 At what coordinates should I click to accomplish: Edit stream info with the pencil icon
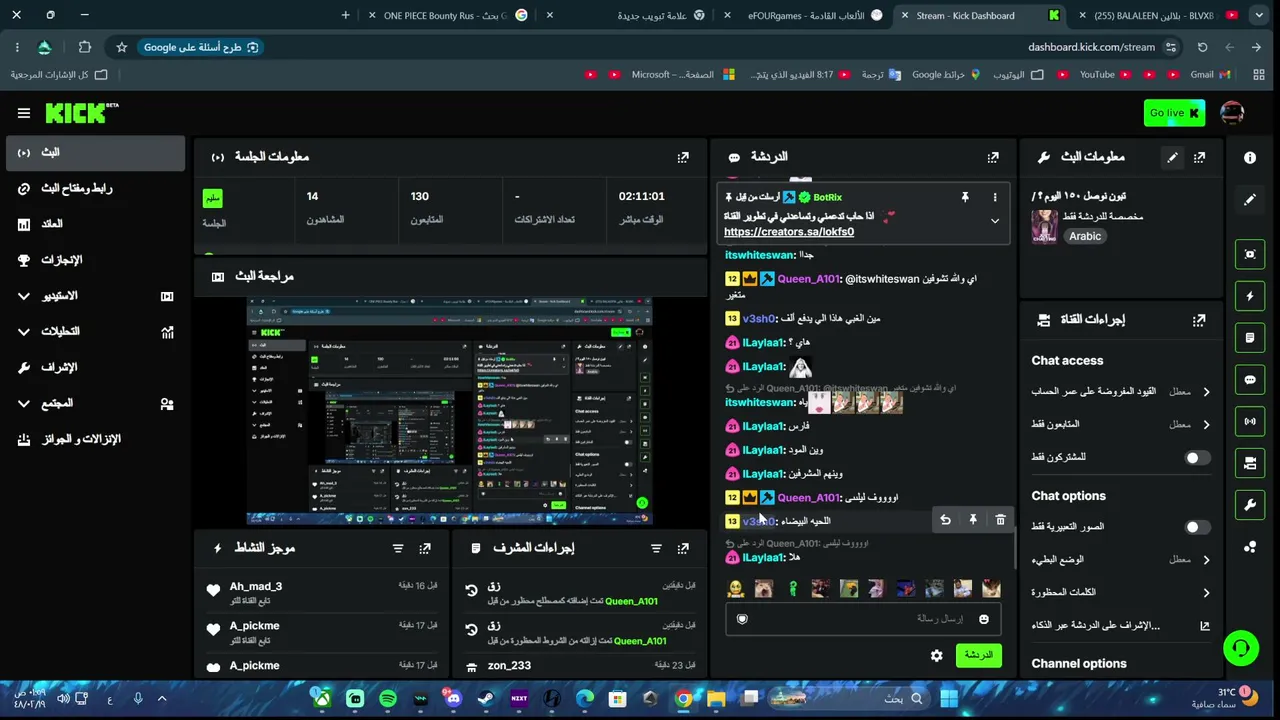tap(1172, 157)
